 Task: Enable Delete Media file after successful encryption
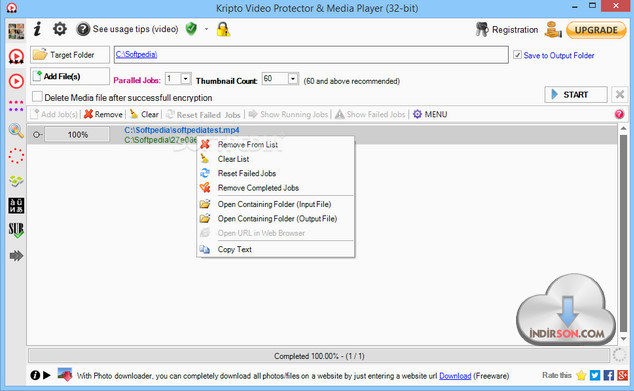(x=37, y=97)
